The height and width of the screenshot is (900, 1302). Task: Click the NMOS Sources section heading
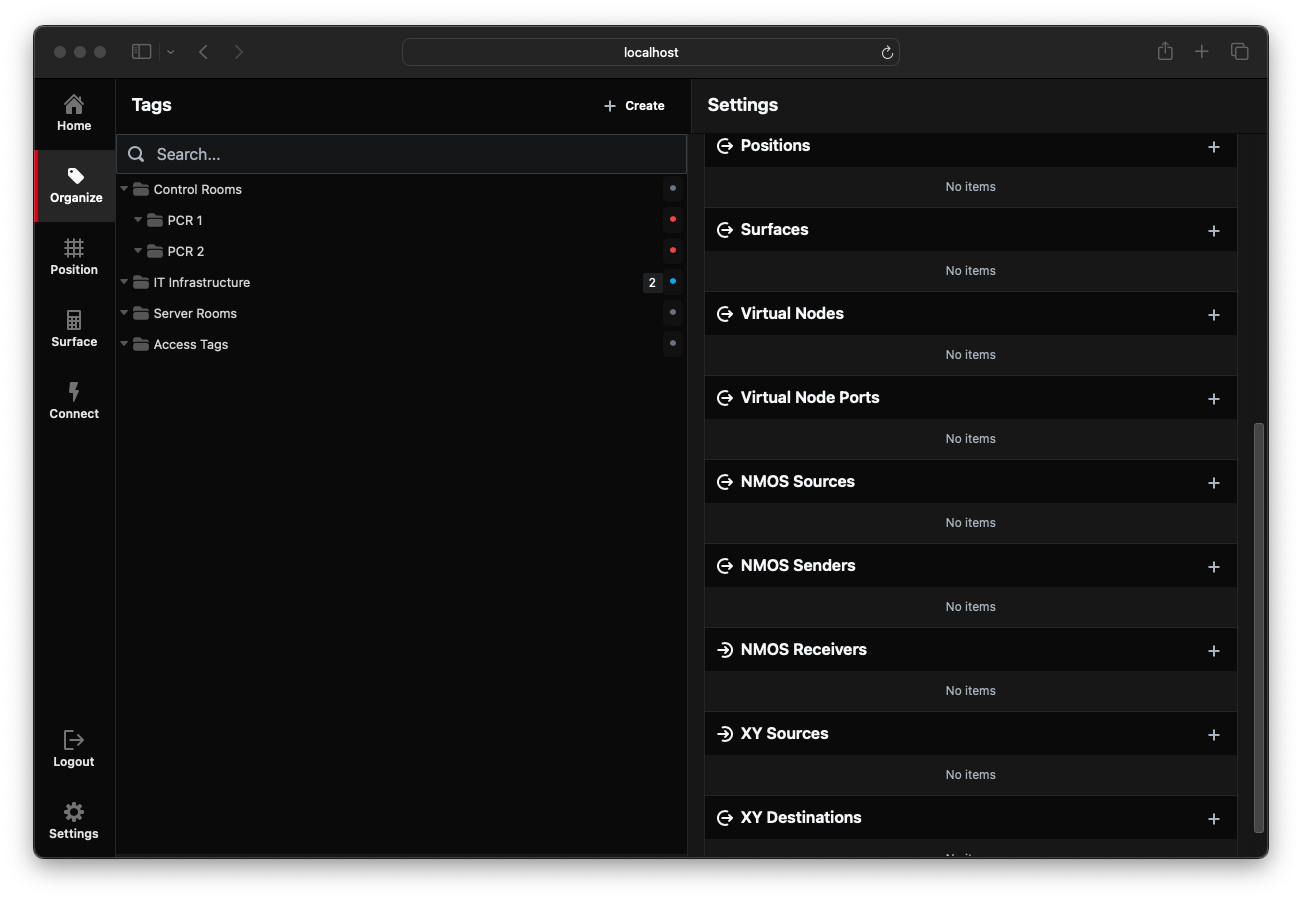tap(798, 482)
